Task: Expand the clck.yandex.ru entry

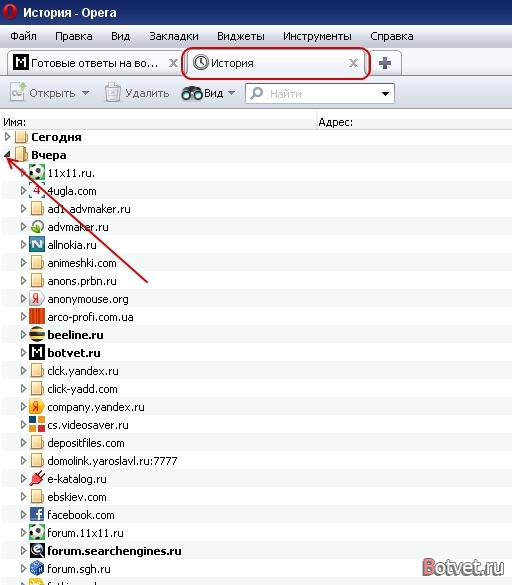Action: click(23, 370)
